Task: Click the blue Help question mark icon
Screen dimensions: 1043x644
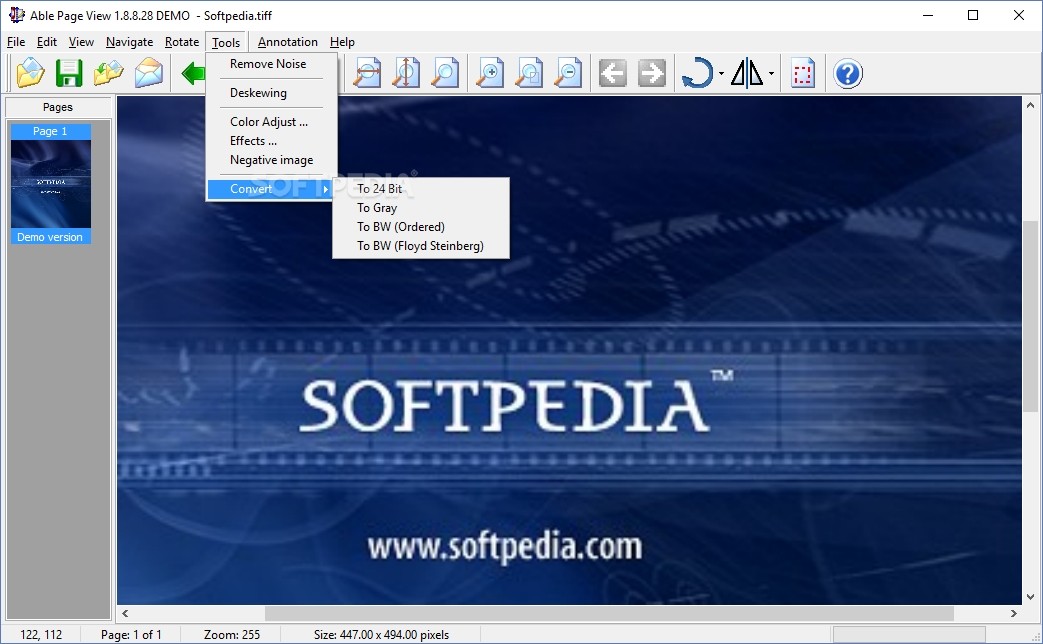Action: pos(847,73)
